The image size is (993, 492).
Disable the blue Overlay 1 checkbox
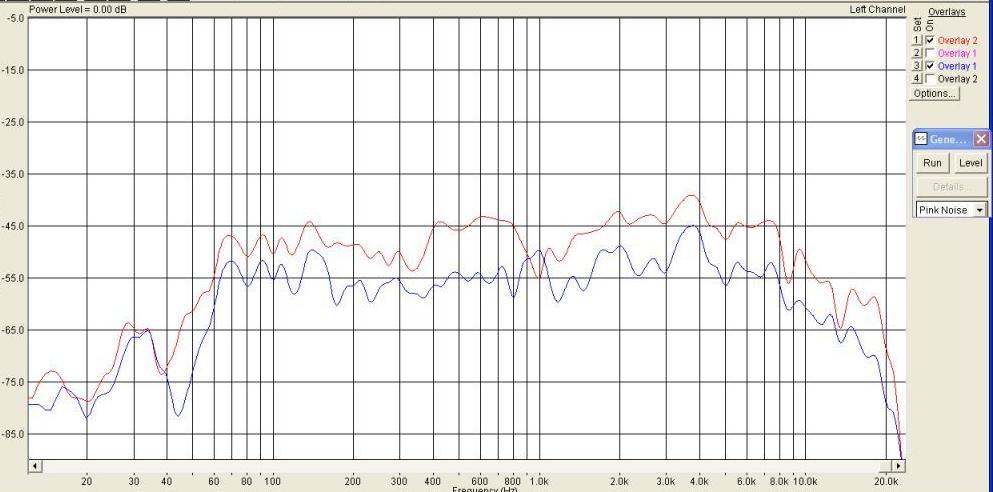(x=930, y=66)
